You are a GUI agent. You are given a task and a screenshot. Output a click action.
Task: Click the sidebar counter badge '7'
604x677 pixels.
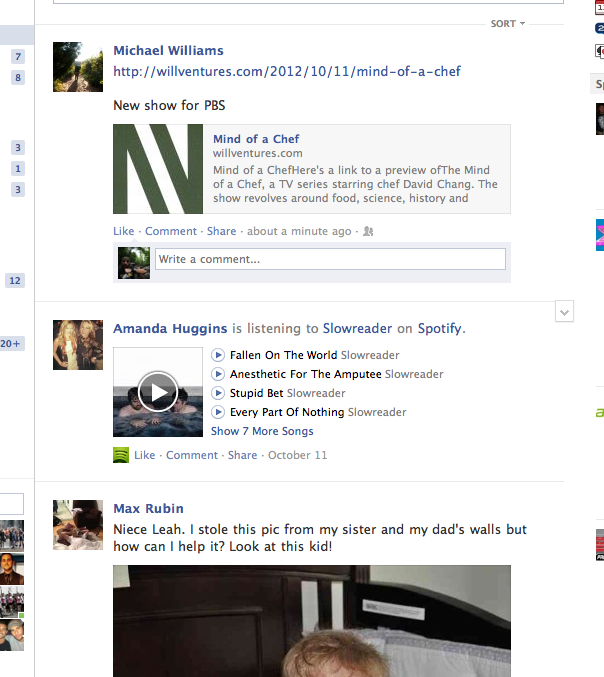pyautogui.click(x=18, y=57)
